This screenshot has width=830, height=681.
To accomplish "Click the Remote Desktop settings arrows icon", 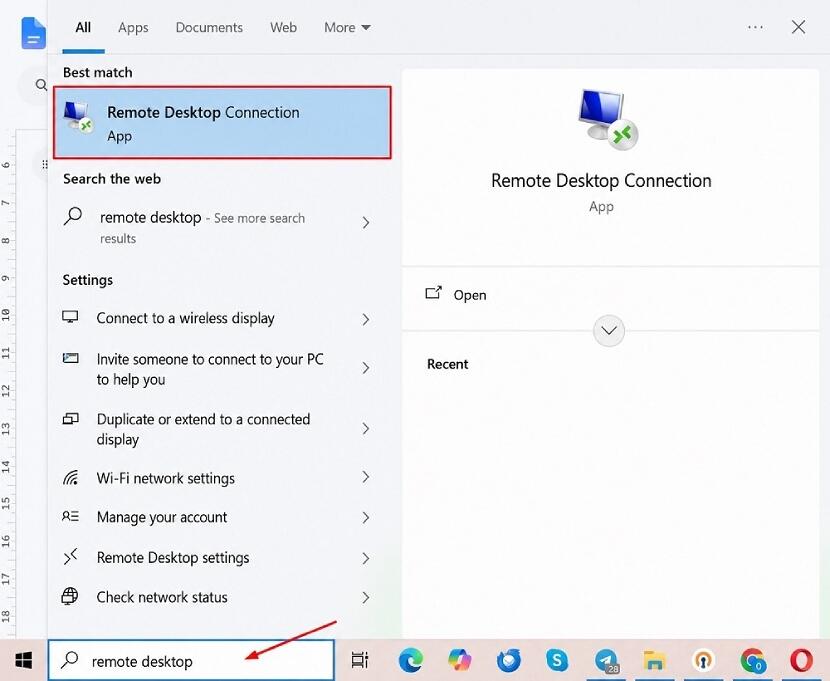I will point(70,557).
